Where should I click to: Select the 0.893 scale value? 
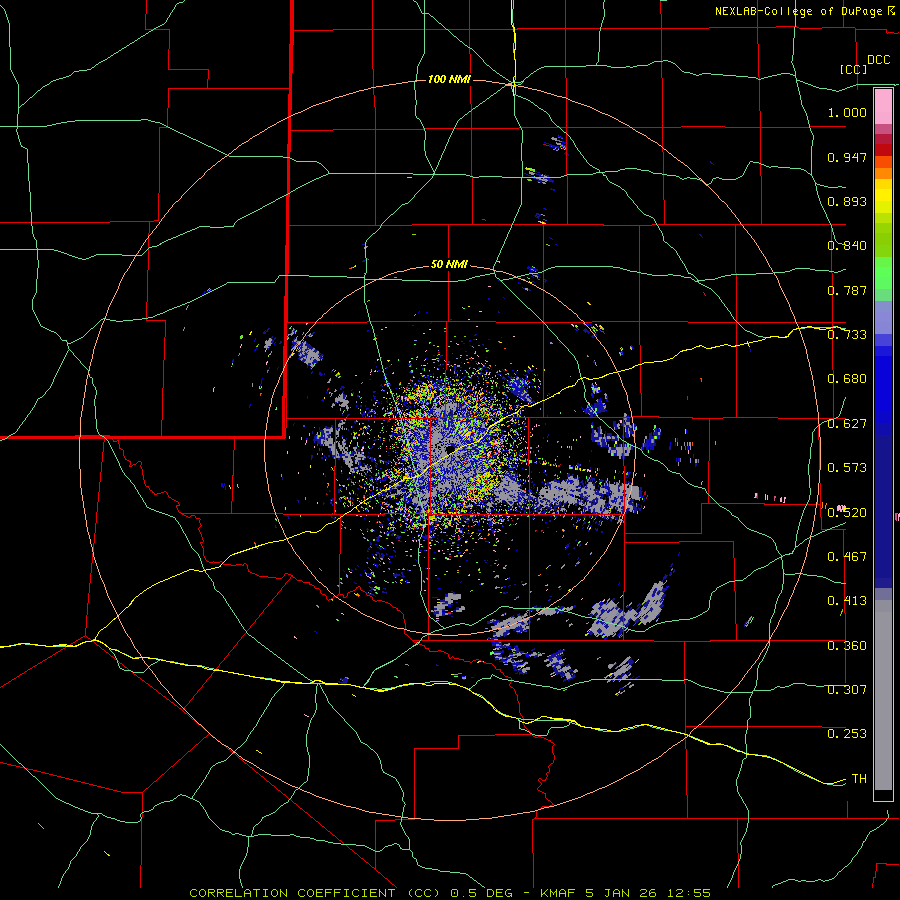coord(847,201)
